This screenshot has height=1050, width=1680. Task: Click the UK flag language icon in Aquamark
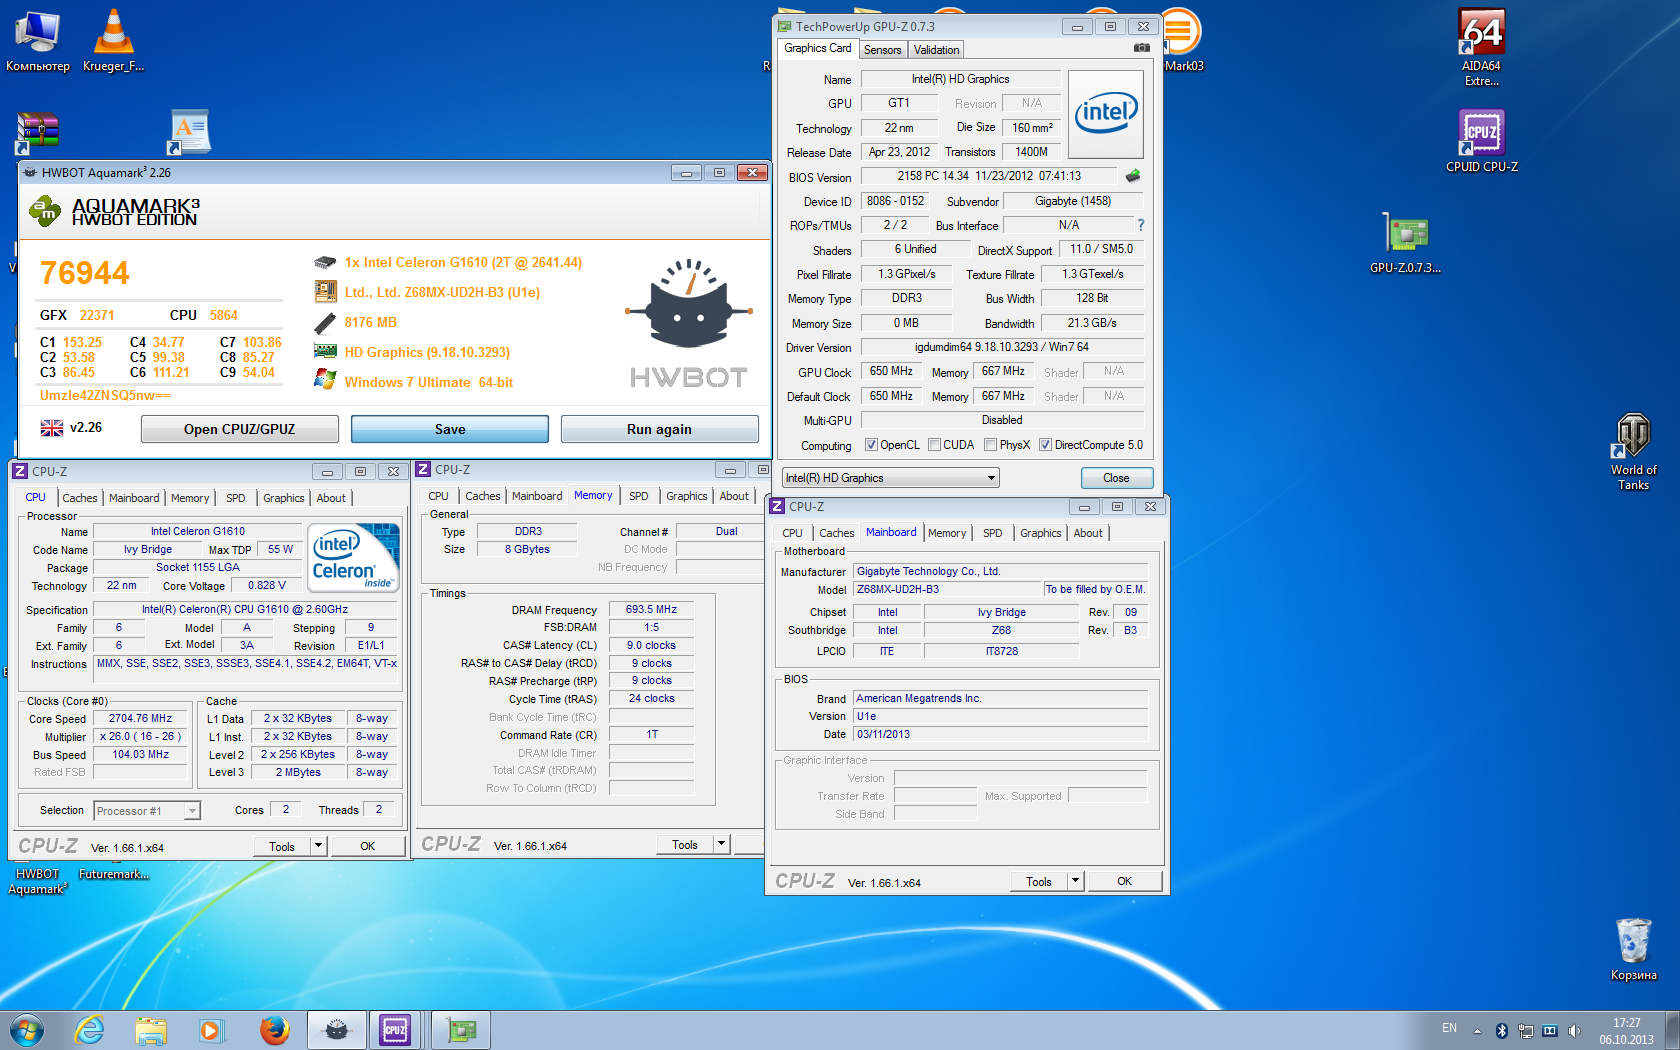(52, 428)
